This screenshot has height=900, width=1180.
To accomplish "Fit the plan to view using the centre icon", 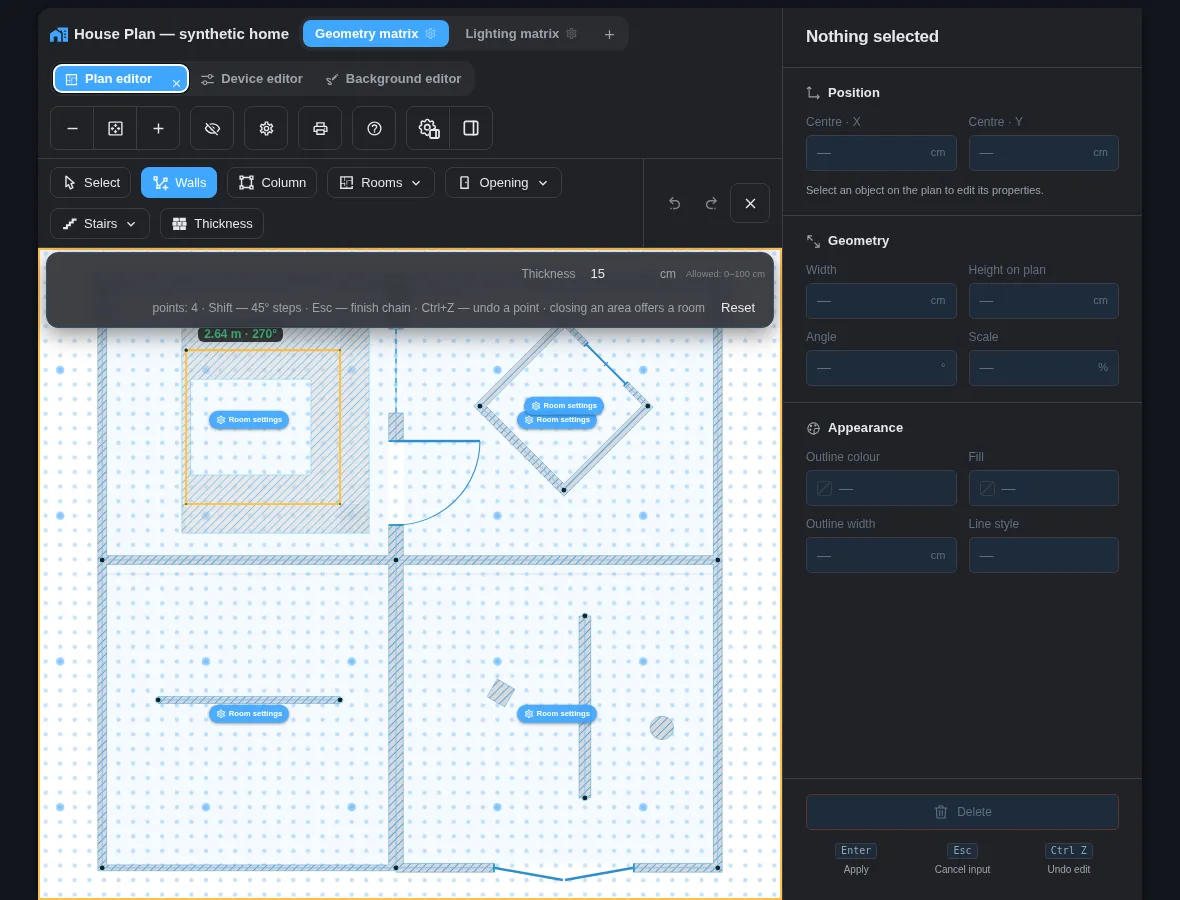I will click(x=115, y=129).
